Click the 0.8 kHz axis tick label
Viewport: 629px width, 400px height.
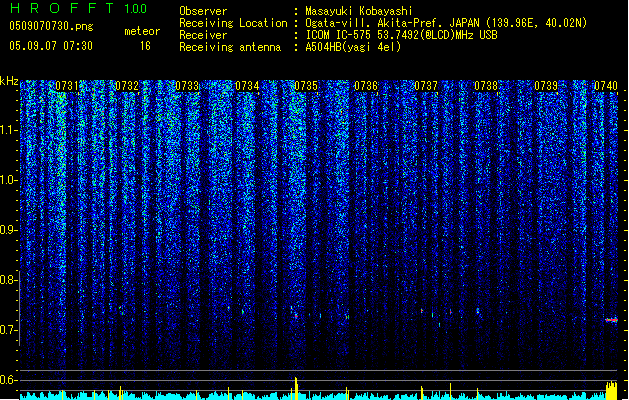8,280
